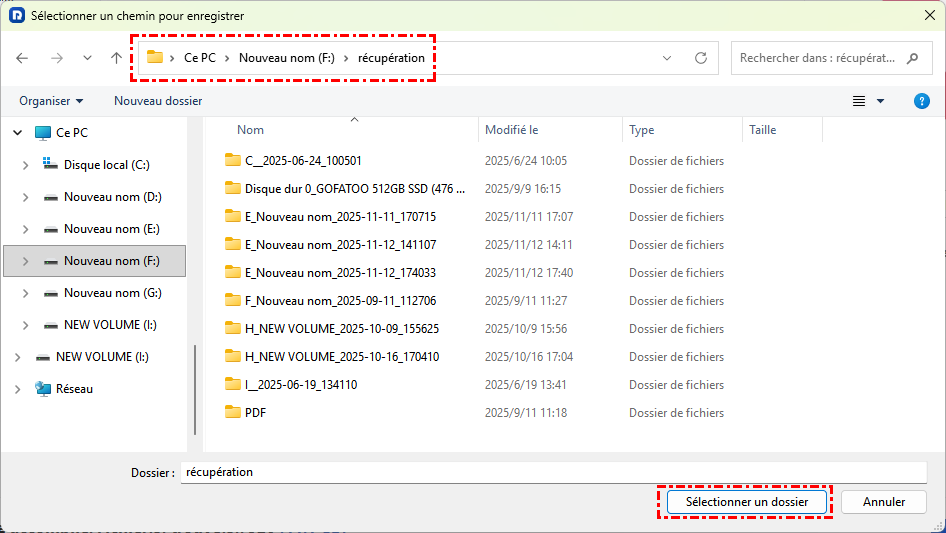Sort by the Modifié le column header

(x=512, y=130)
